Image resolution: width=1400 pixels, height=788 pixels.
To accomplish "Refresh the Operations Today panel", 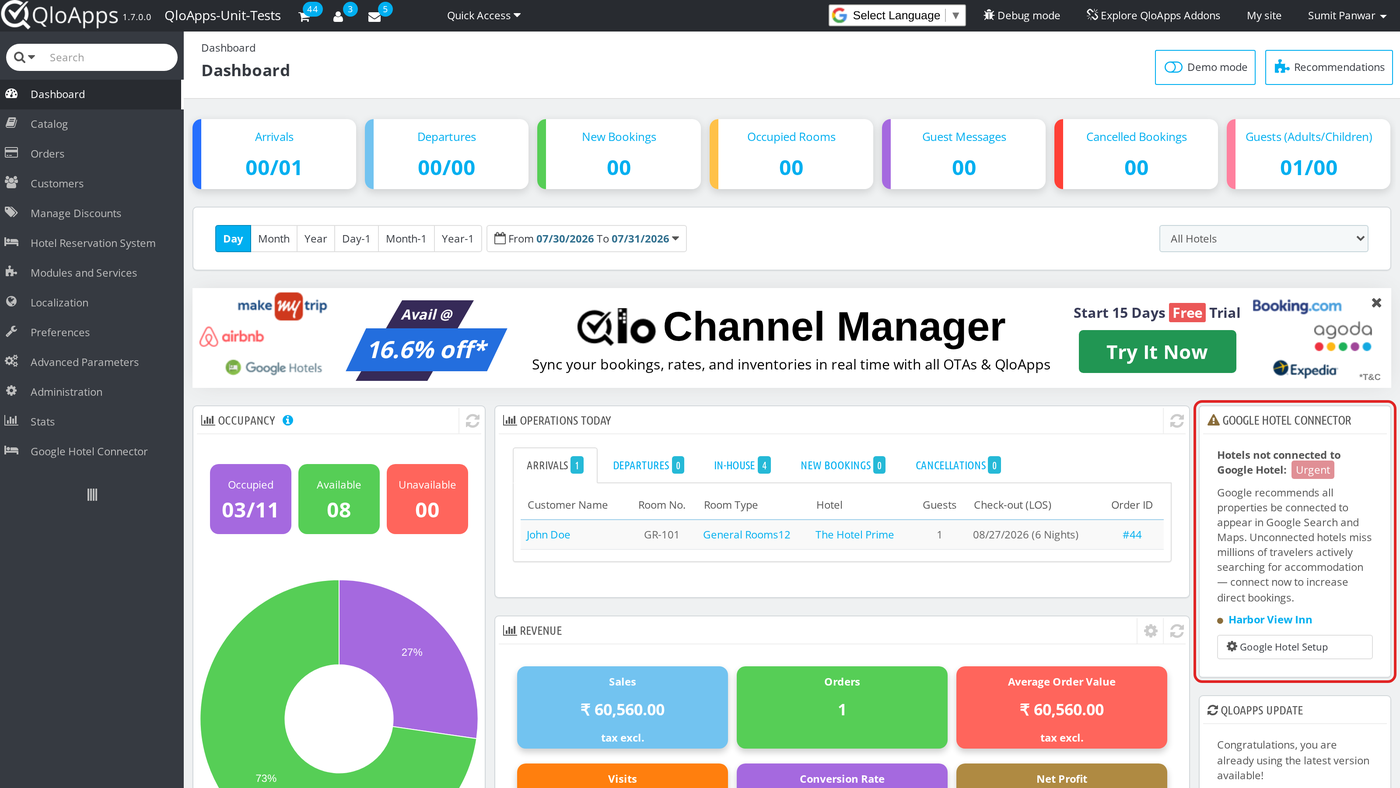I will 1177,421.
